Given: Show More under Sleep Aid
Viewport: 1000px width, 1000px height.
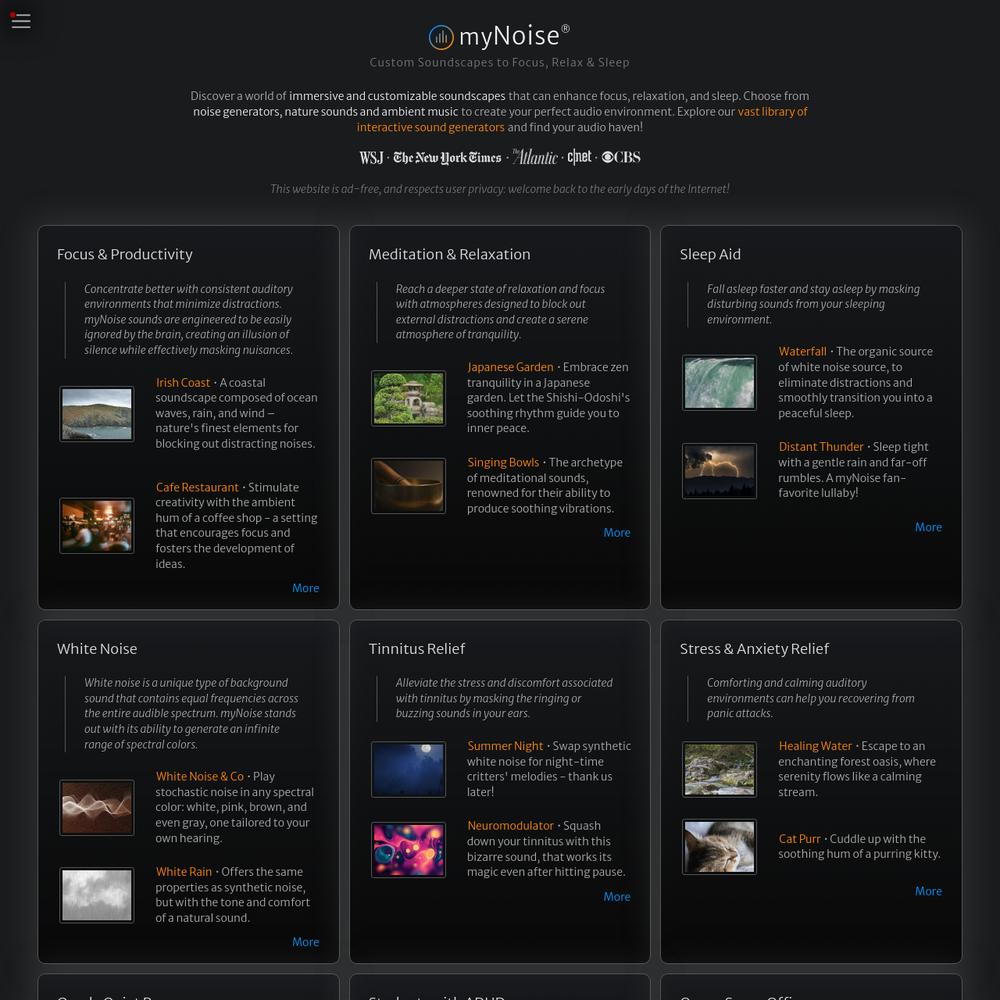Looking at the screenshot, I should 928,527.
